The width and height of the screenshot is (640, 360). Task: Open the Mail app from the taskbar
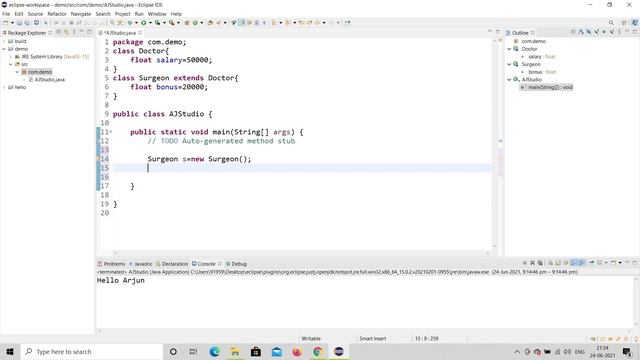tap(277, 351)
